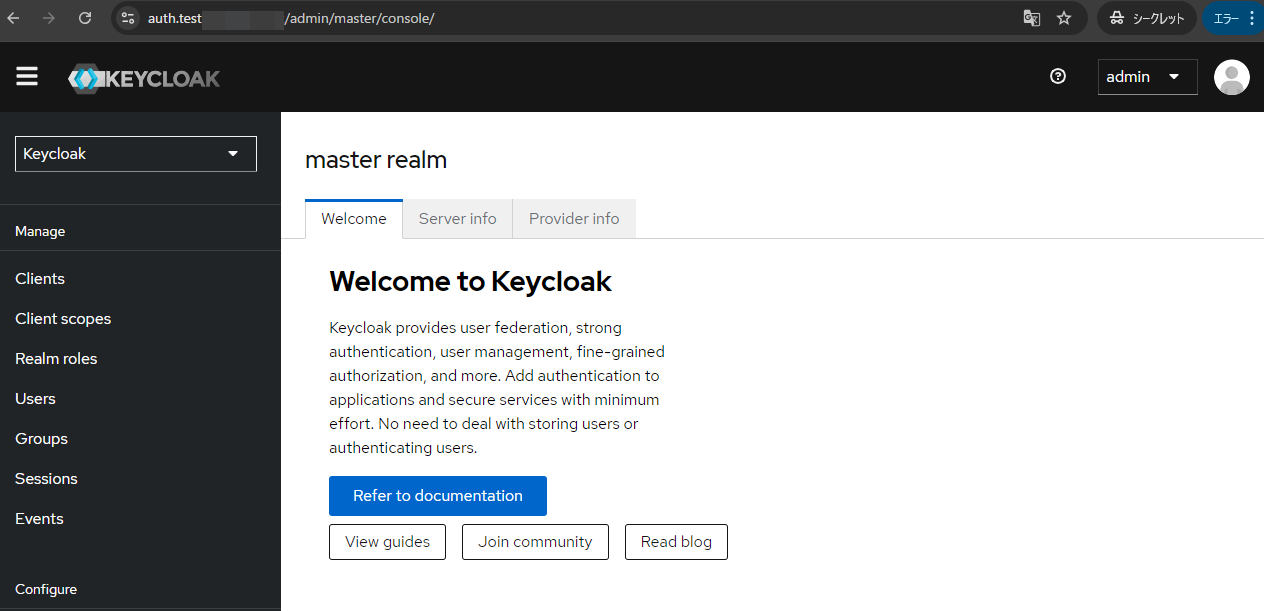Image resolution: width=1264 pixels, height=611 pixels.
Task: Open the Join community link
Action: (535, 541)
